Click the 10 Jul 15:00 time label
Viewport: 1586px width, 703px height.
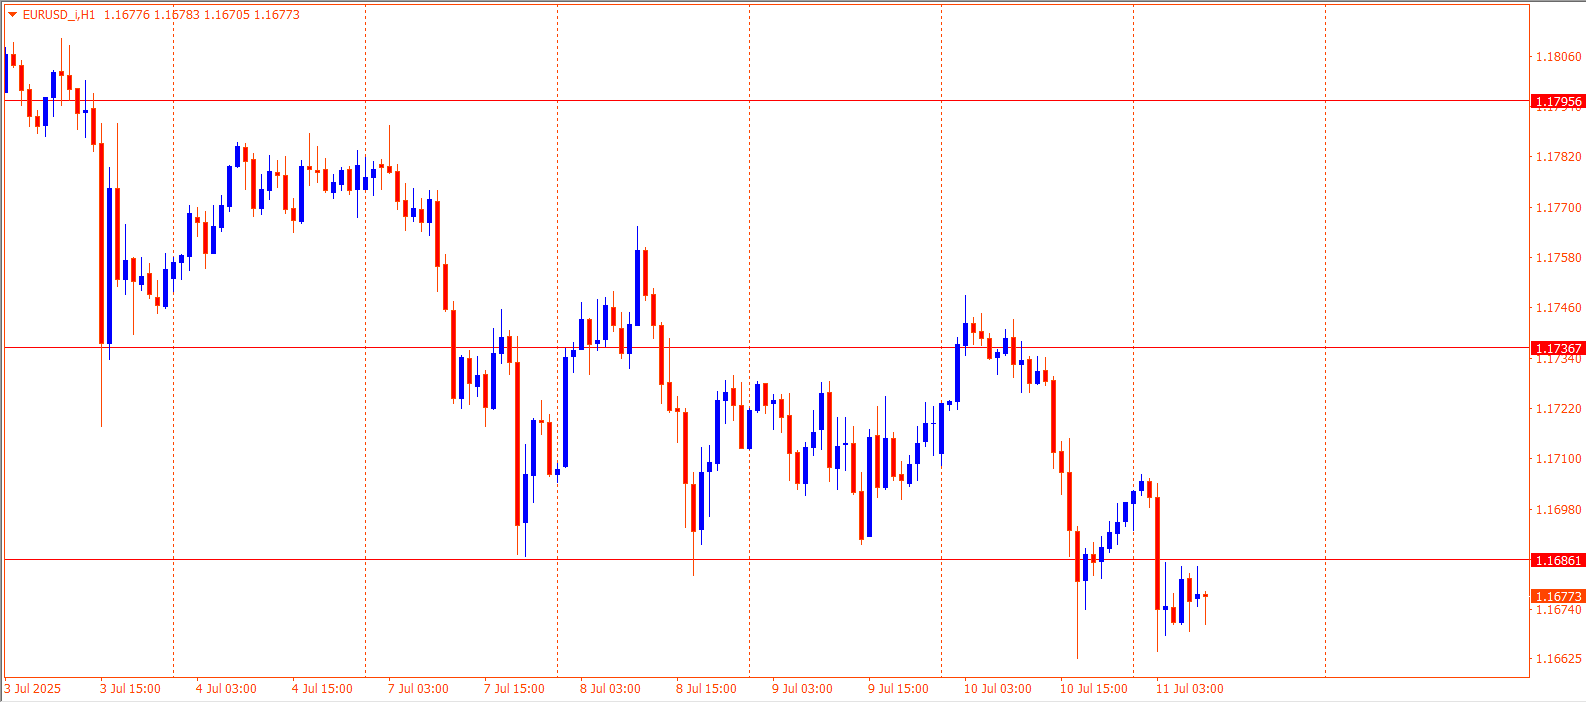[1094, 689]
